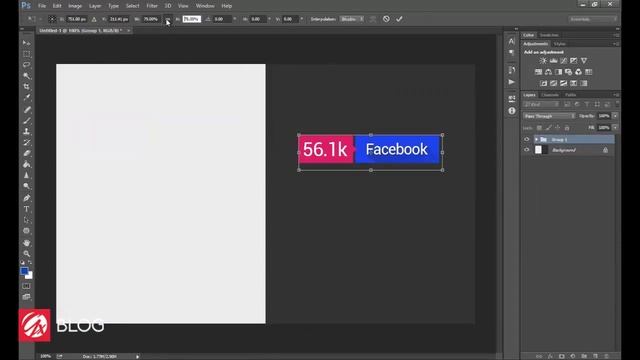Select the Horizontal Type tool
This screenshot has width=640, height=360.
click(27, 209)
